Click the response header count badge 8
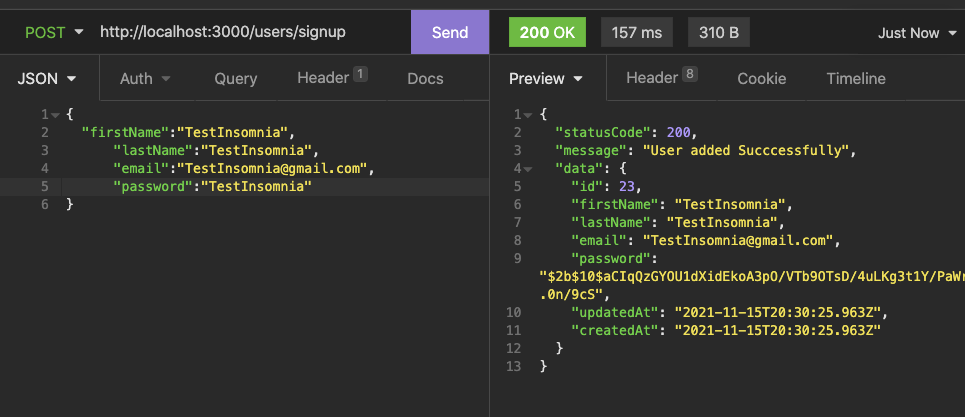The image size is (965, 417). [x=689, y=75]
